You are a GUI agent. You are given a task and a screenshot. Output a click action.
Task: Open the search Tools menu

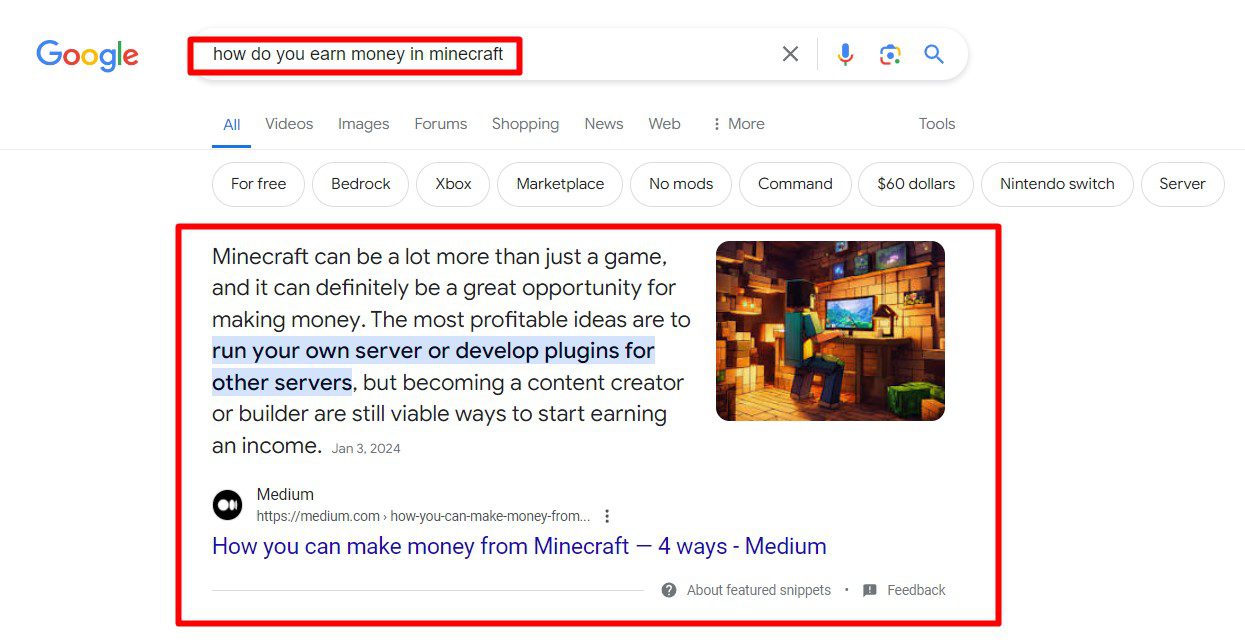coord(937,124)
